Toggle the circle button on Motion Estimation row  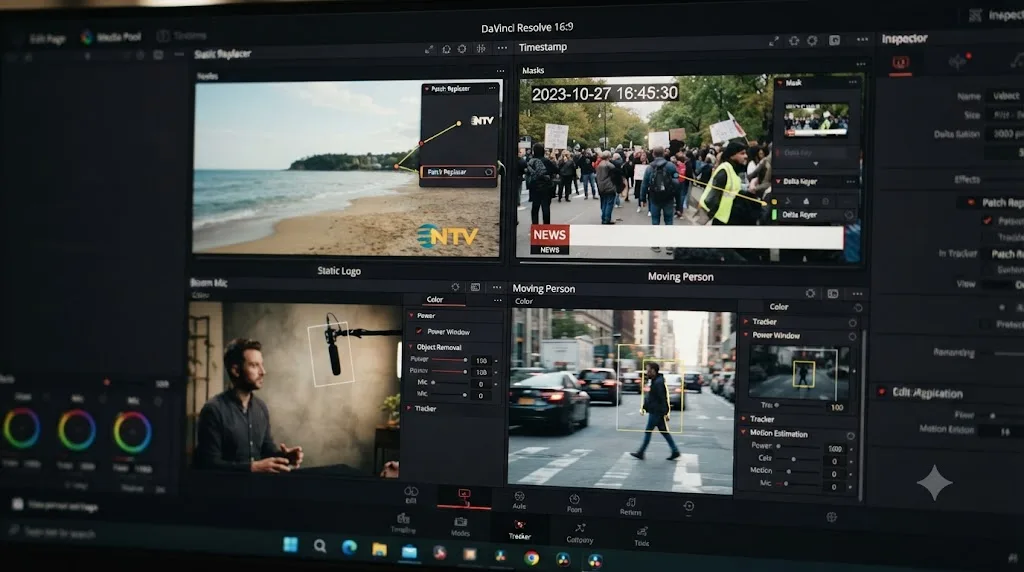point(850,435)
